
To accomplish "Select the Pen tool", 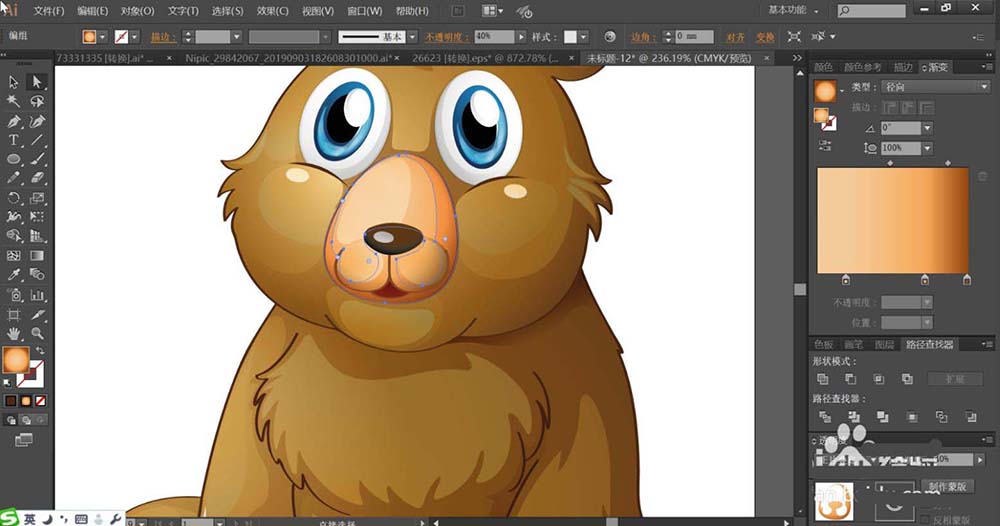I will click(x=13, y=121).
